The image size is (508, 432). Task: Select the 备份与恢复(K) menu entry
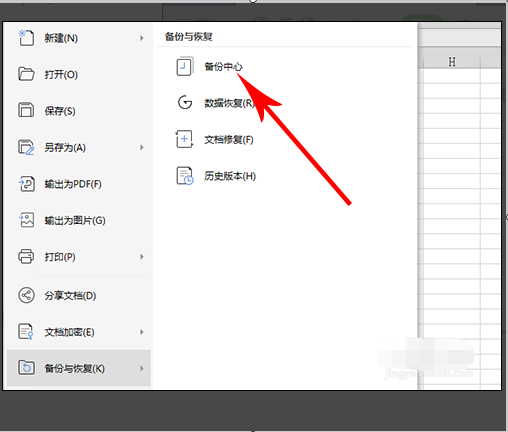click(x=79, y=368)
